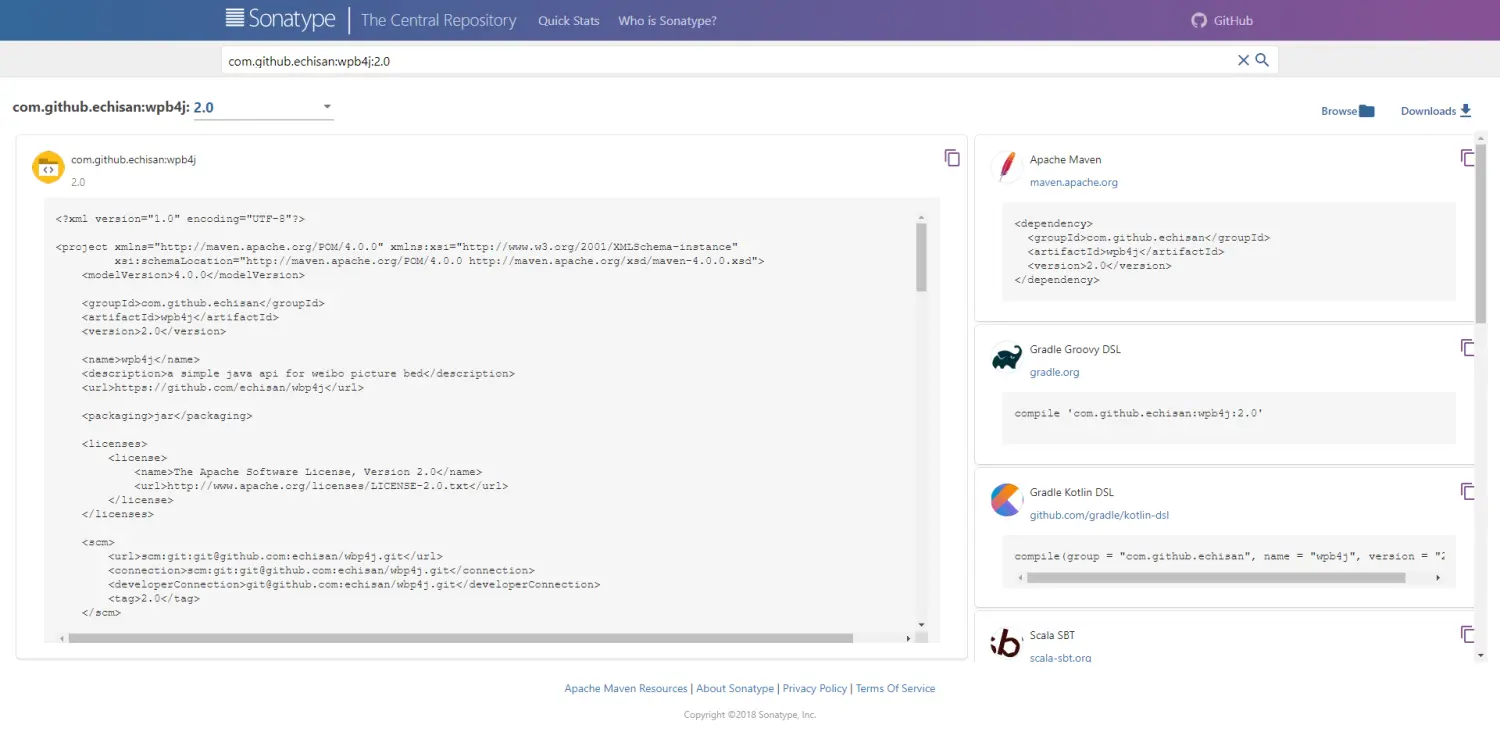Click the POM description line
Image resolution: width=1500 pixels, height=732 pixels.
pyautogui.click(x=298, y=373)
